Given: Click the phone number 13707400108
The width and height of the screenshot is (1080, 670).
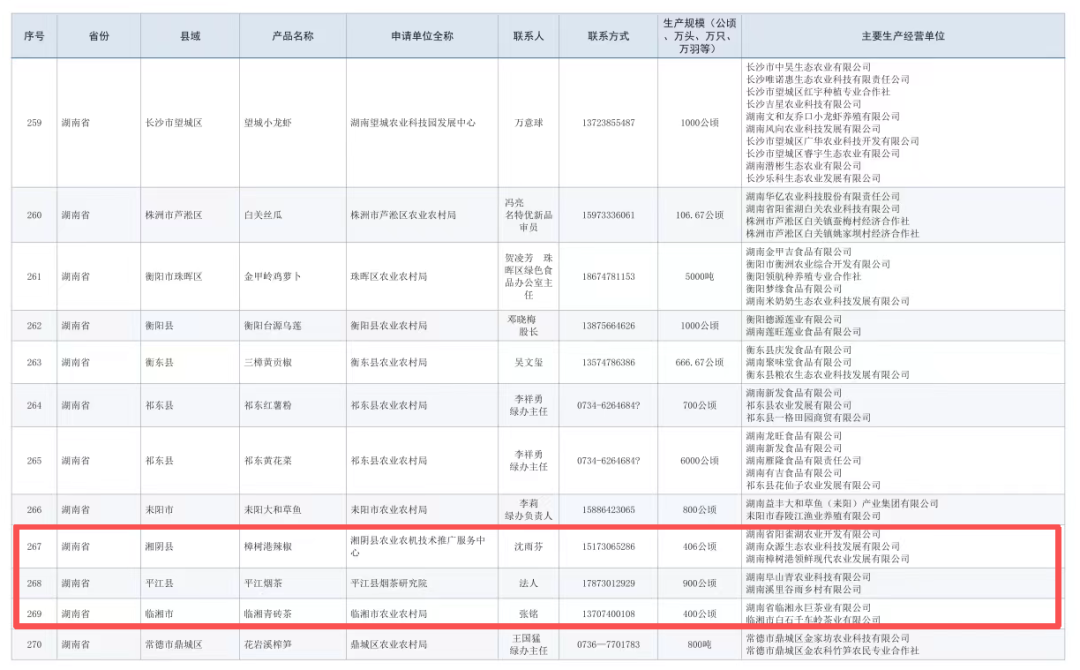Looking at the screenshot, I should 608,613.
